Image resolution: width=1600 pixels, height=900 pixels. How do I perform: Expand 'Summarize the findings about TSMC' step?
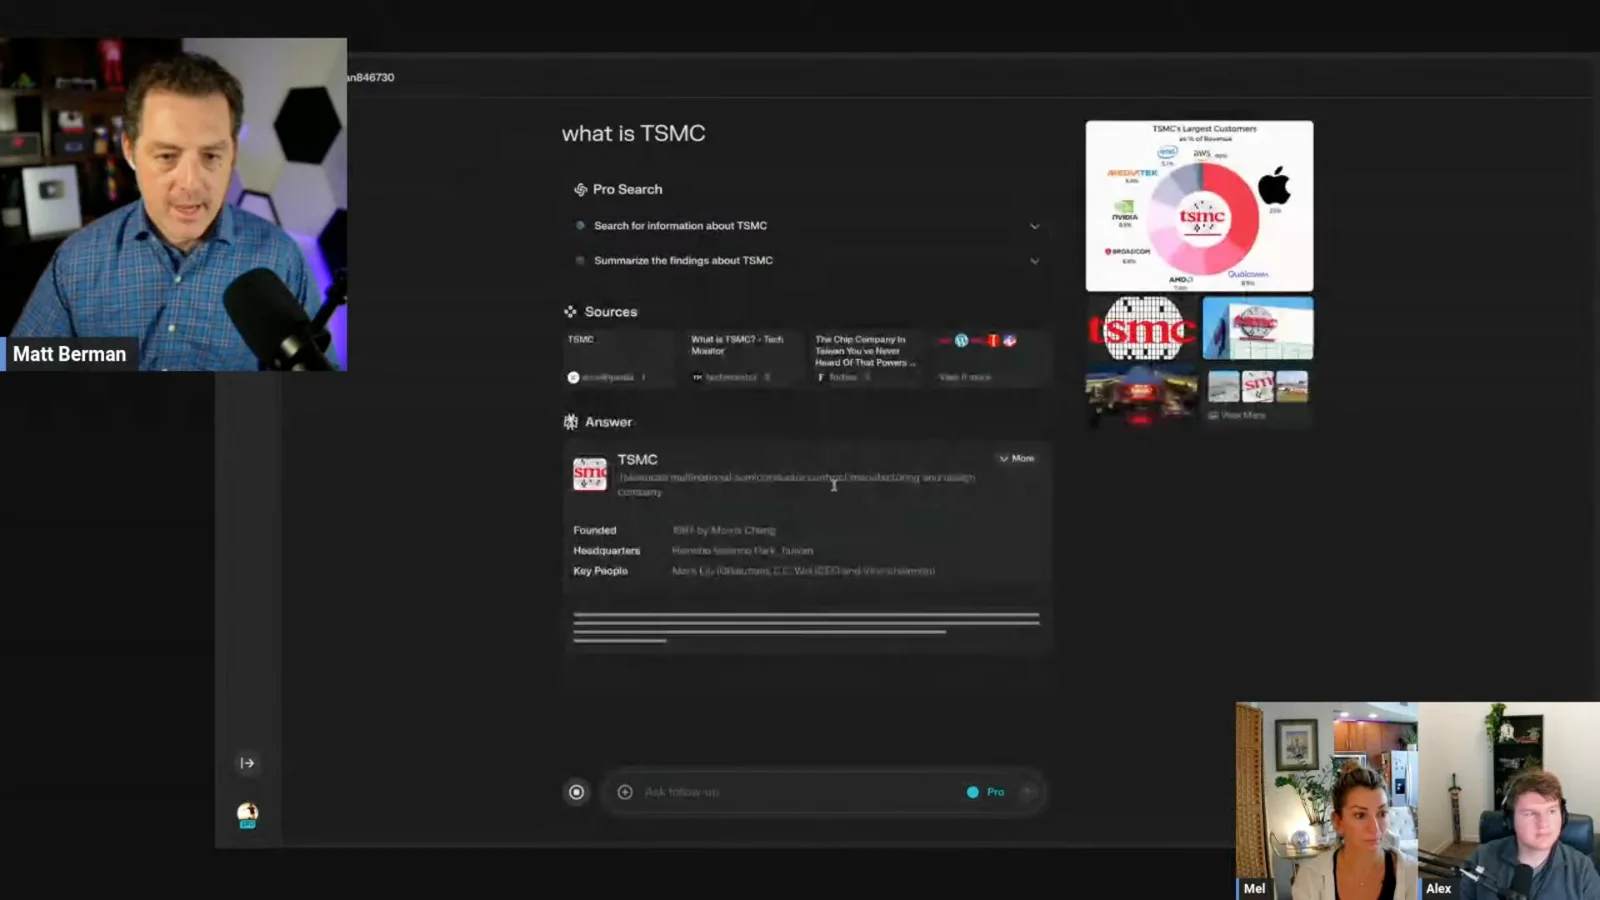coord(807,261)
